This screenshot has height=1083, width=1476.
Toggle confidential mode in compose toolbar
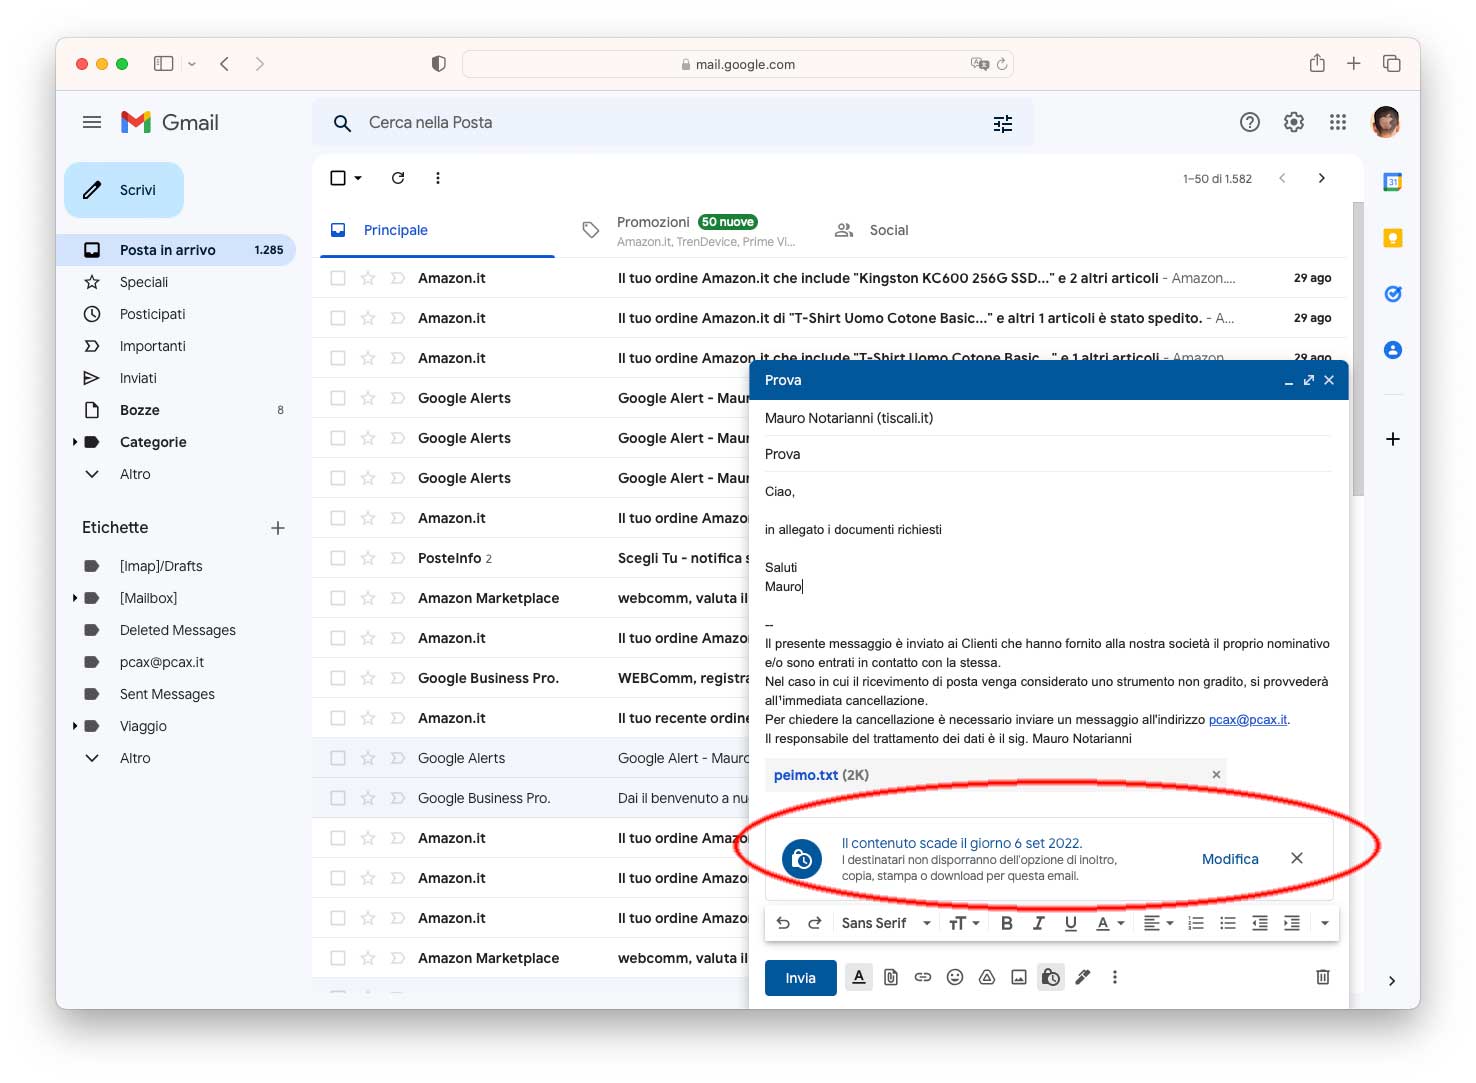pos(1051,977)
